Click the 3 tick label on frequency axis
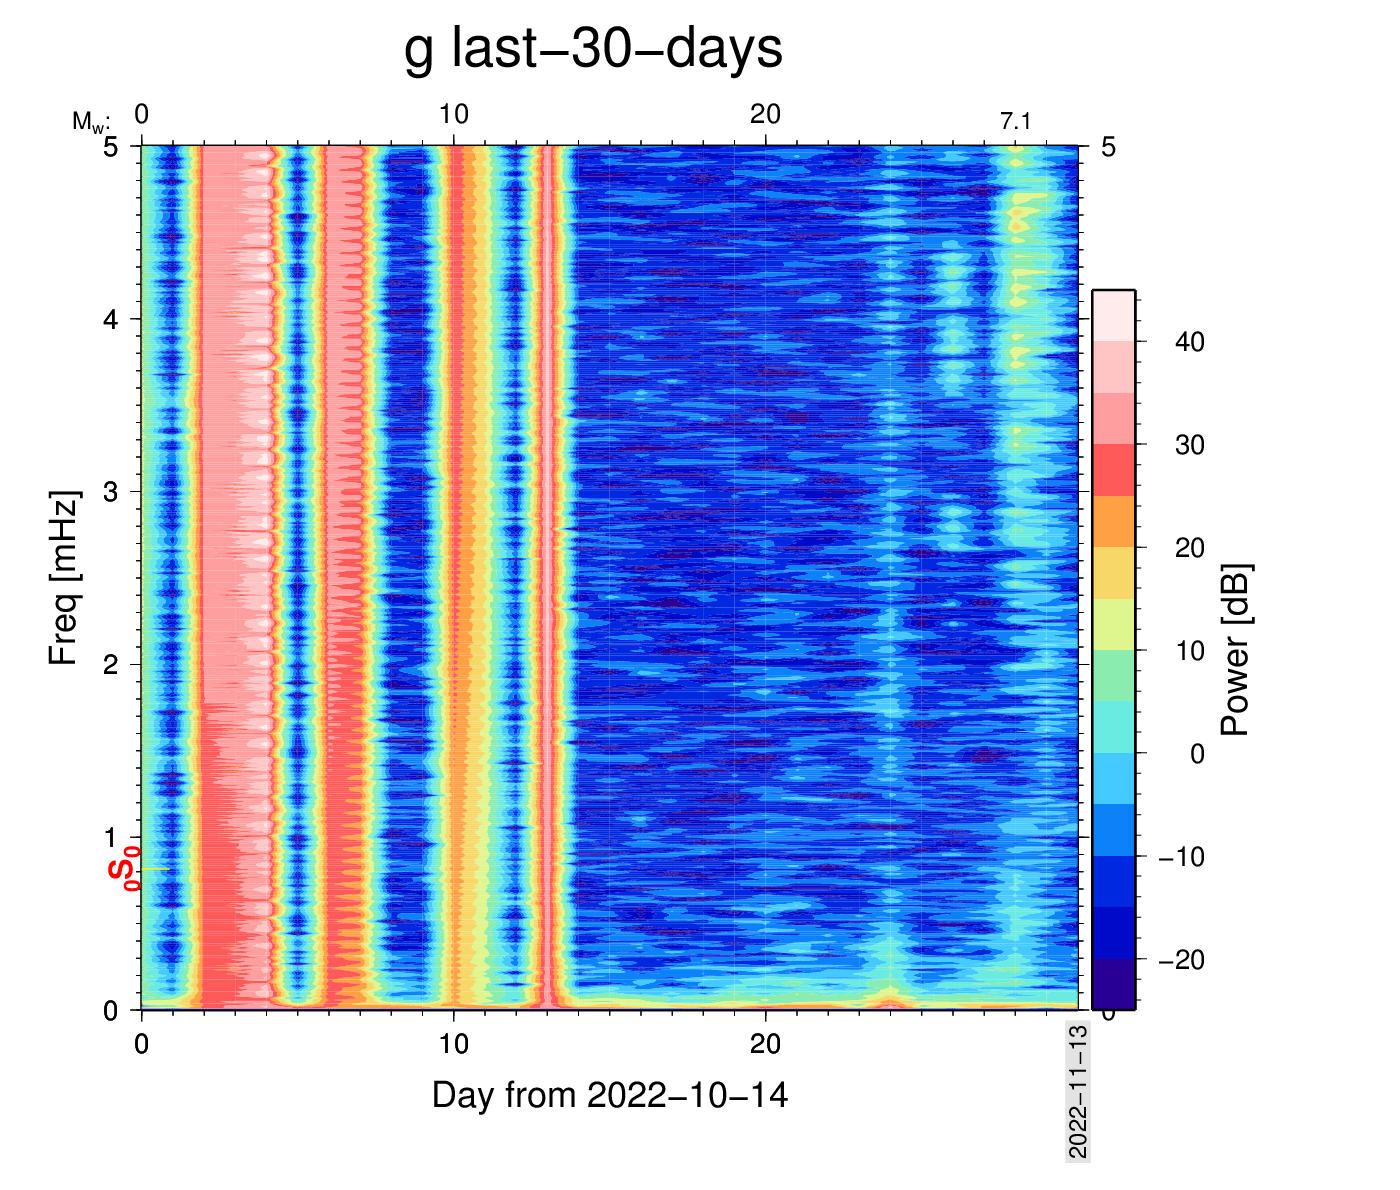This screenshot has width=1400, height=1190. [x=111, y=492]
